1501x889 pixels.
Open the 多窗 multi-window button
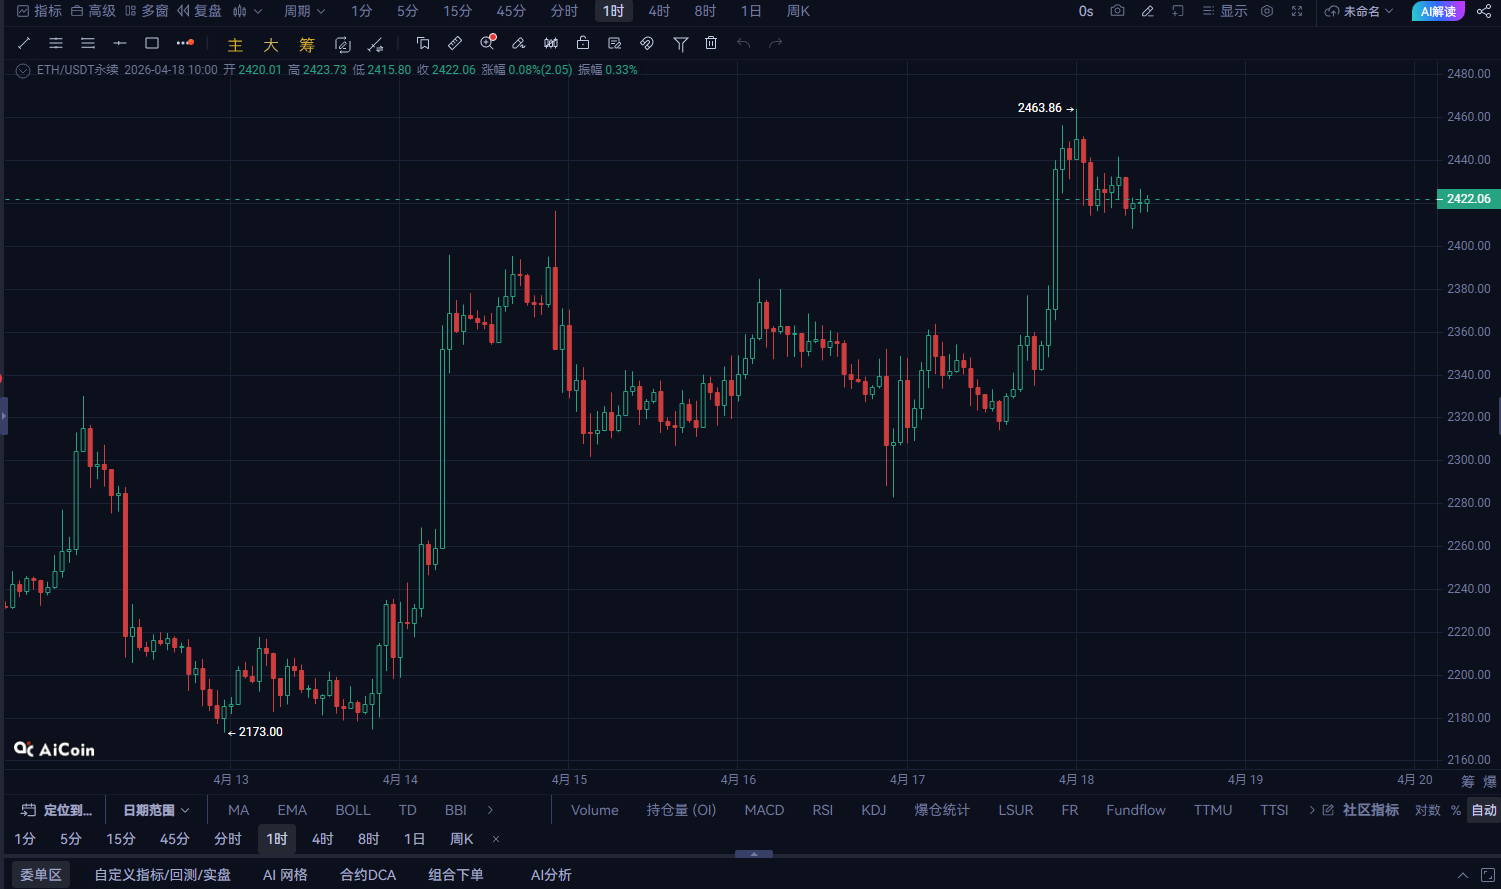pyautogui.click(x=147, y=11)
